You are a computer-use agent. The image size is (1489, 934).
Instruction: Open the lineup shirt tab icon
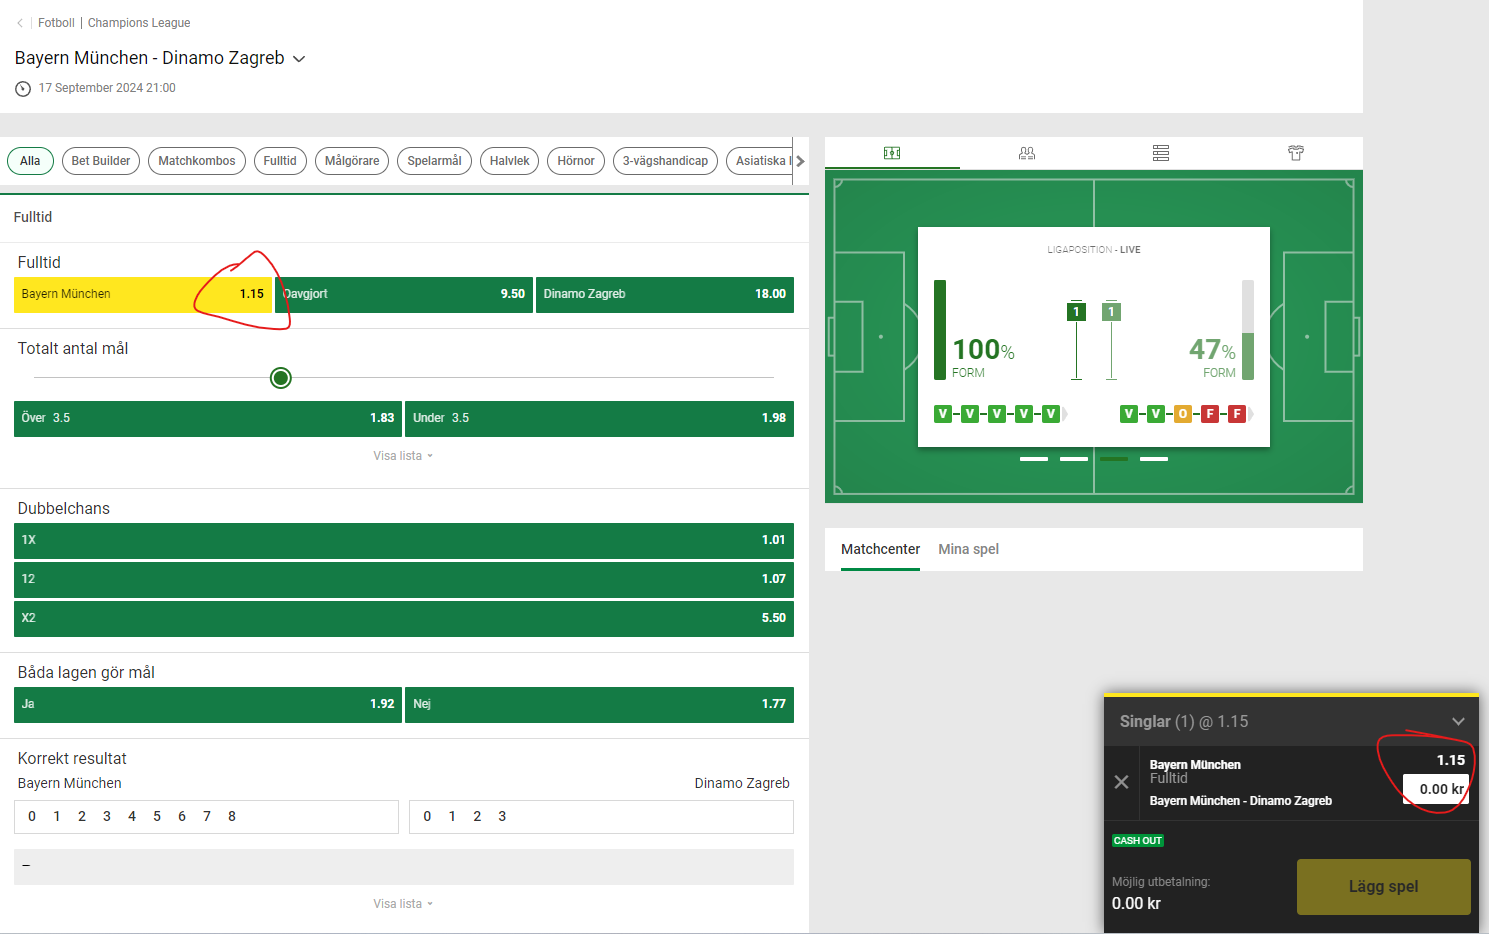(1296, 153)
